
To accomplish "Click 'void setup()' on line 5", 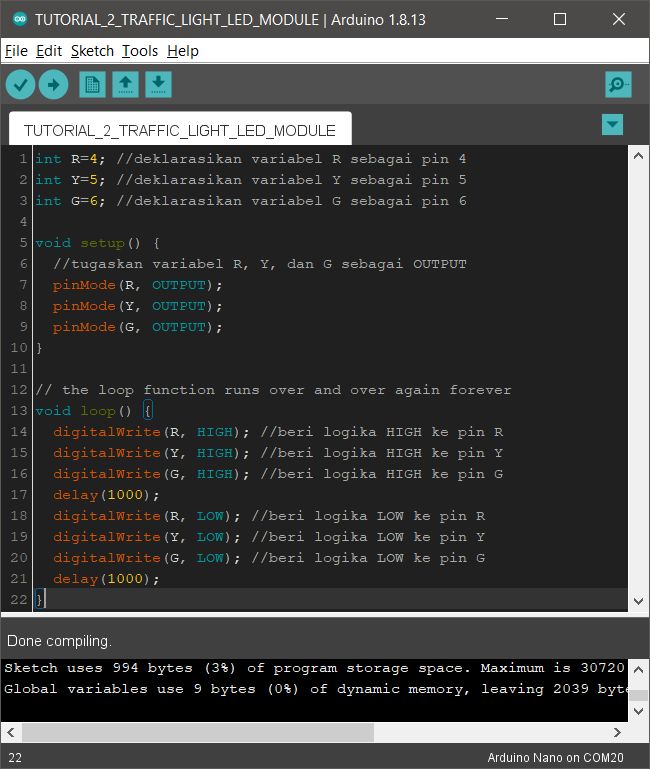I will (x=88, y=243).
